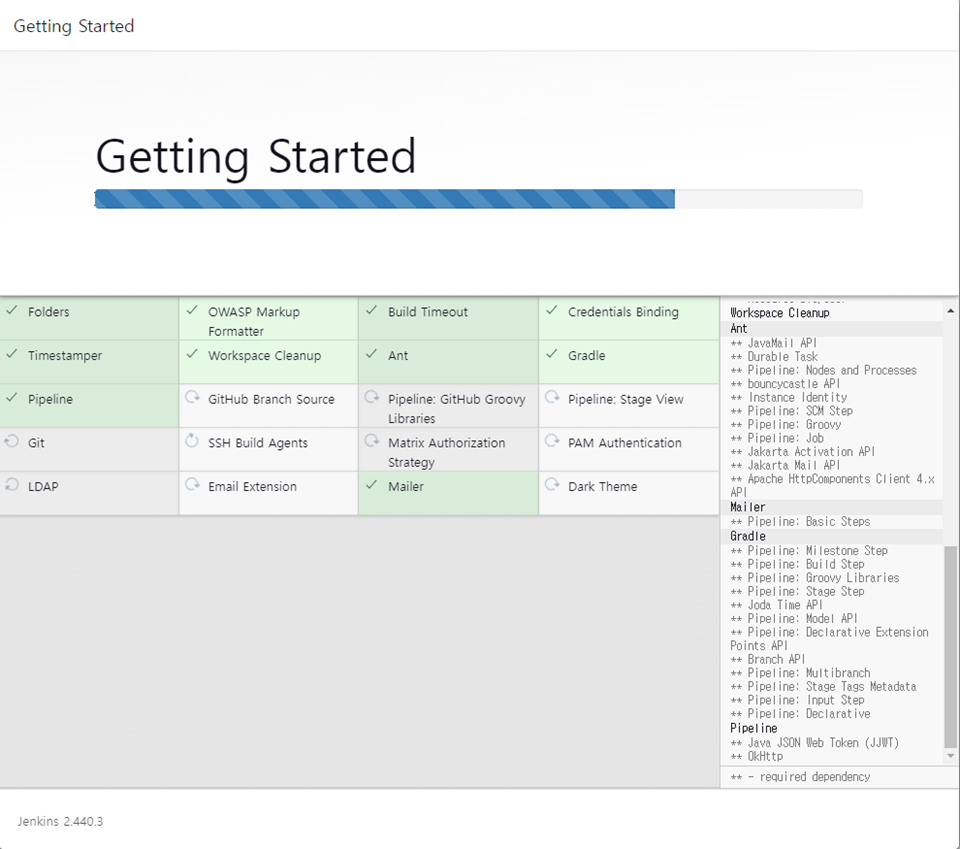Select the Build Timeout plugin label
Screen dimensions: 960x849
(427, 312)
